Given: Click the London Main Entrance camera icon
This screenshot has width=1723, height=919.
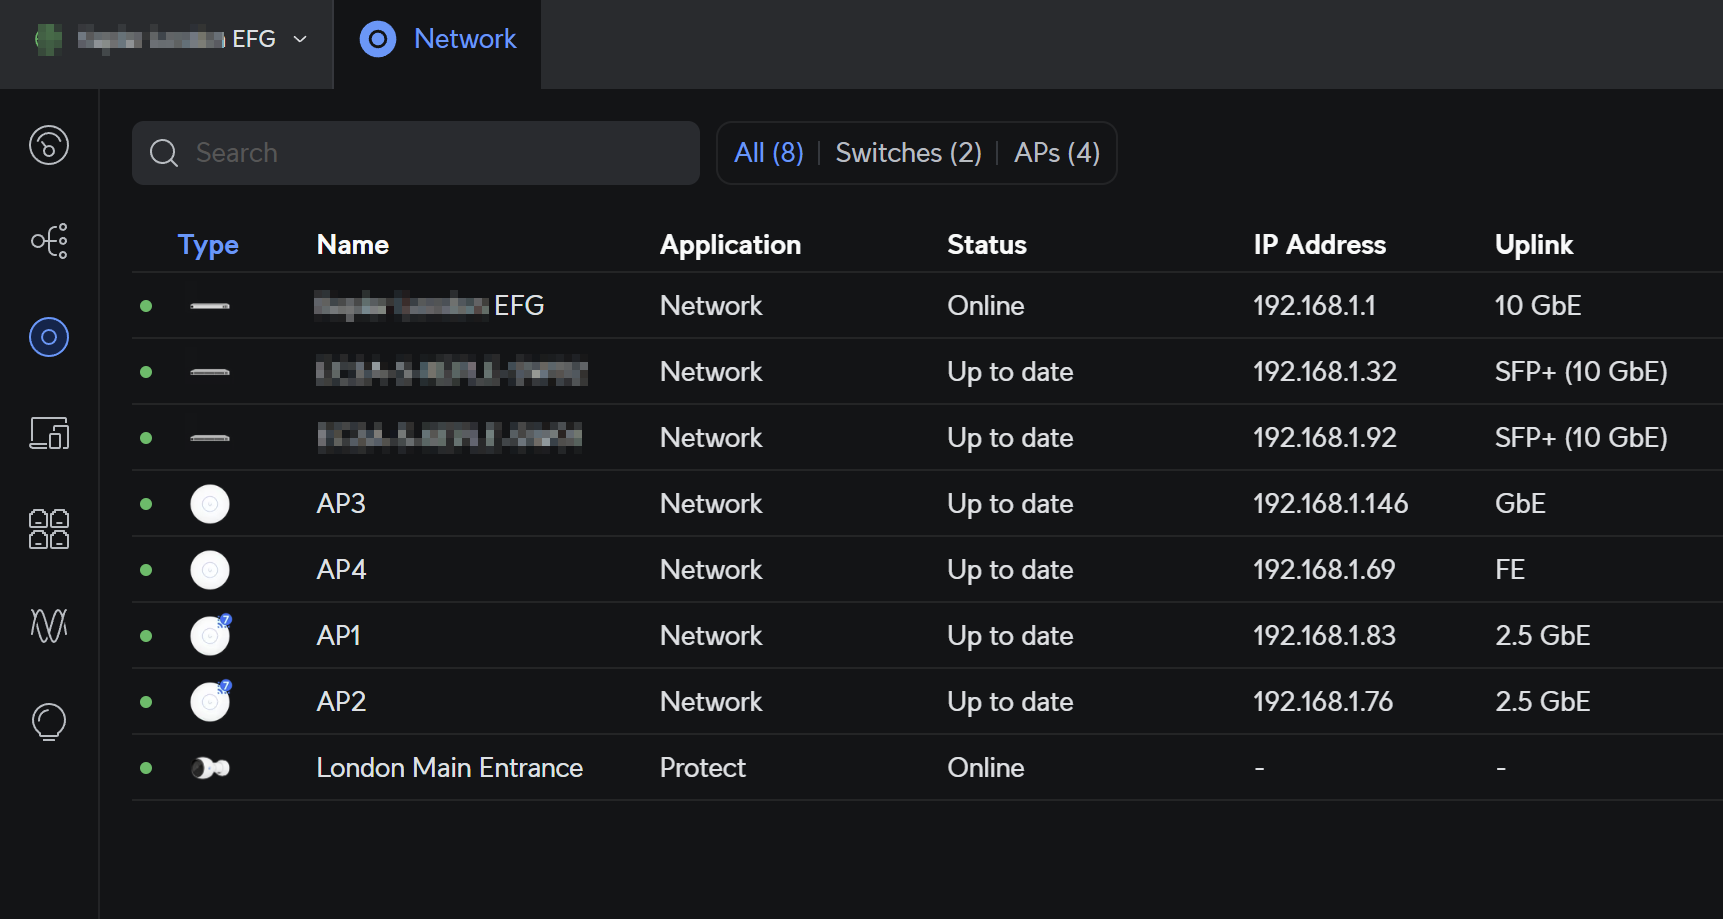Looking at the screenshot, I should pyautogui.click(x=210, y=768).
